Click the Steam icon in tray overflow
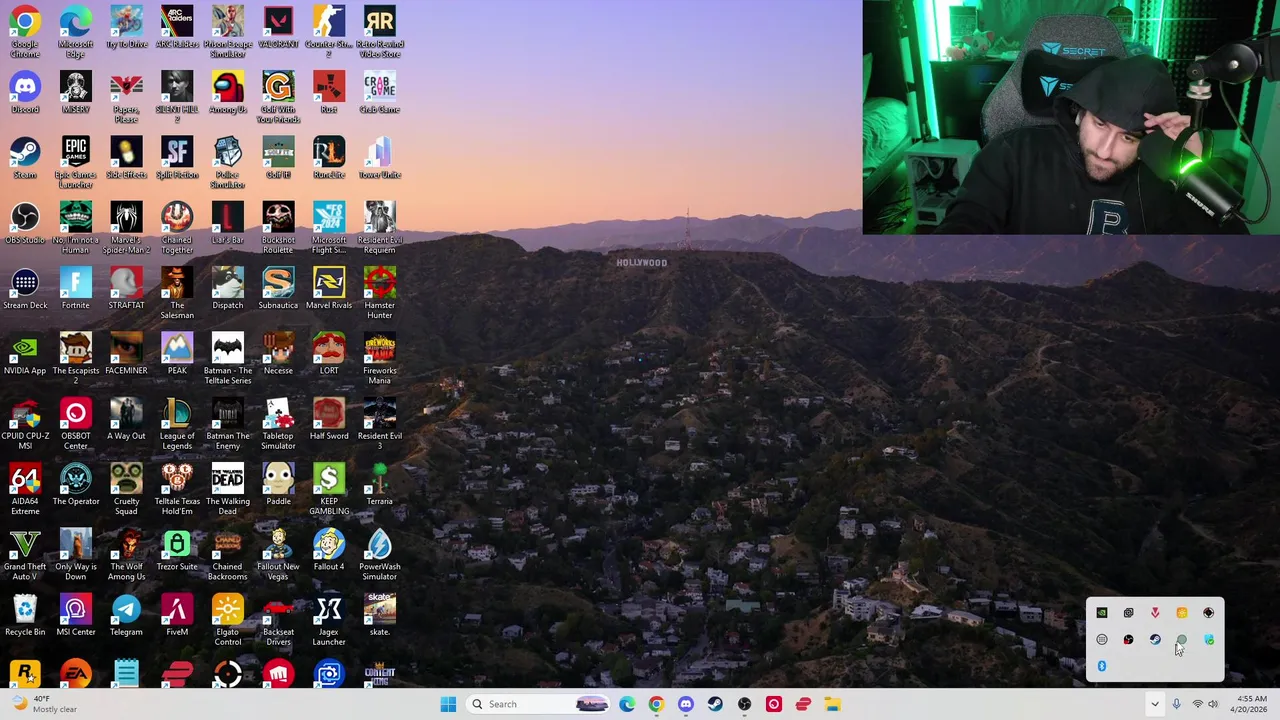 1155,640
